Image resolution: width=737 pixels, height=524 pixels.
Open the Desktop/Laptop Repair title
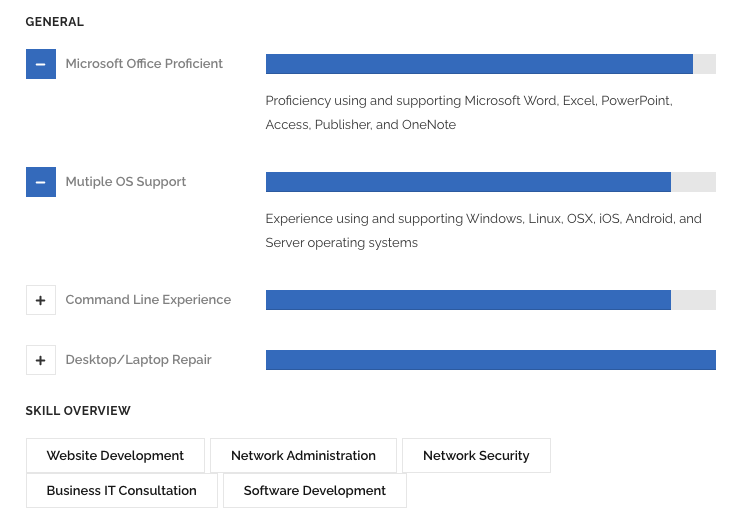click(138, 360)
